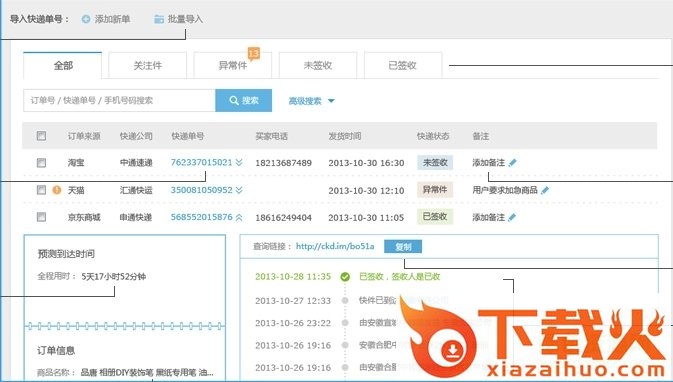This screenshot has width=673, height=382.
Task: Click the 13 badge on the 异常件 tab
Action: (x=254, y=54)
